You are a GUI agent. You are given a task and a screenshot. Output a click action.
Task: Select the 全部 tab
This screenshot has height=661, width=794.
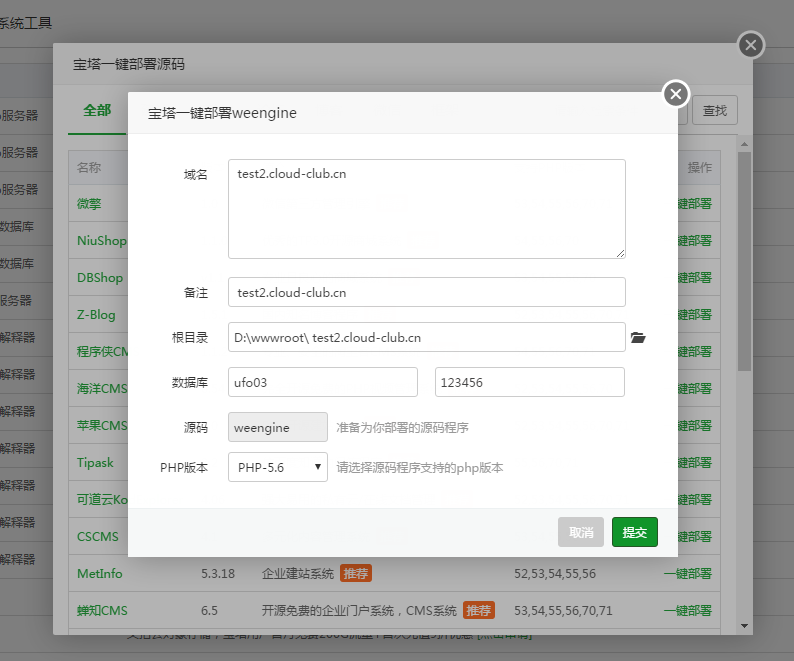pos(97,110)
